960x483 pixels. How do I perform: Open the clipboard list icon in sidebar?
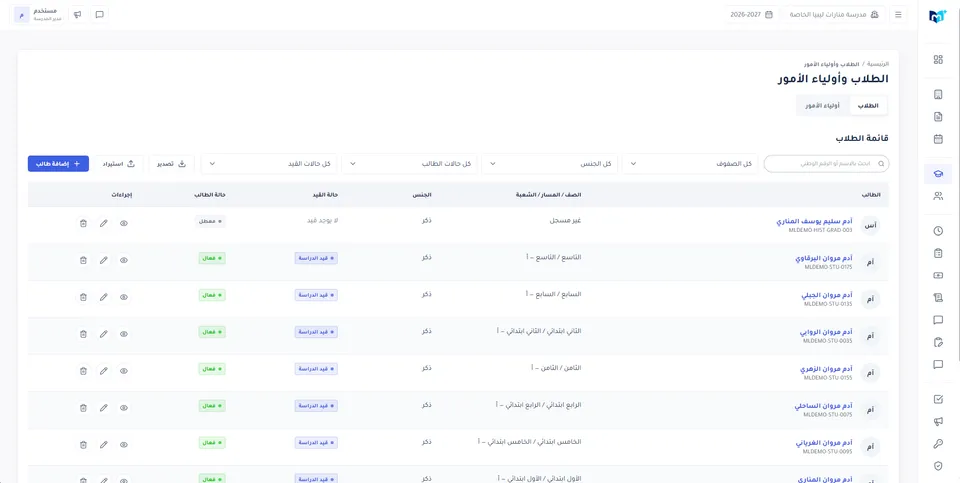click(x=938, y=253)
